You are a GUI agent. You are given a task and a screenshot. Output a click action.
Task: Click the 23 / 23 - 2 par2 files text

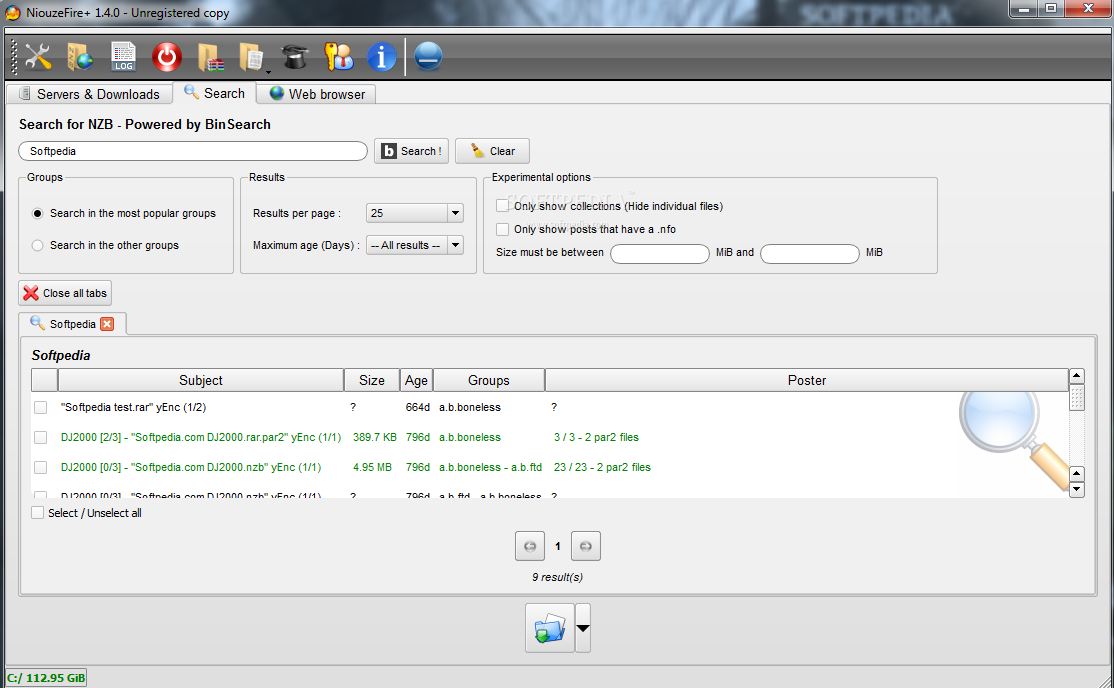tap(602, 467)
